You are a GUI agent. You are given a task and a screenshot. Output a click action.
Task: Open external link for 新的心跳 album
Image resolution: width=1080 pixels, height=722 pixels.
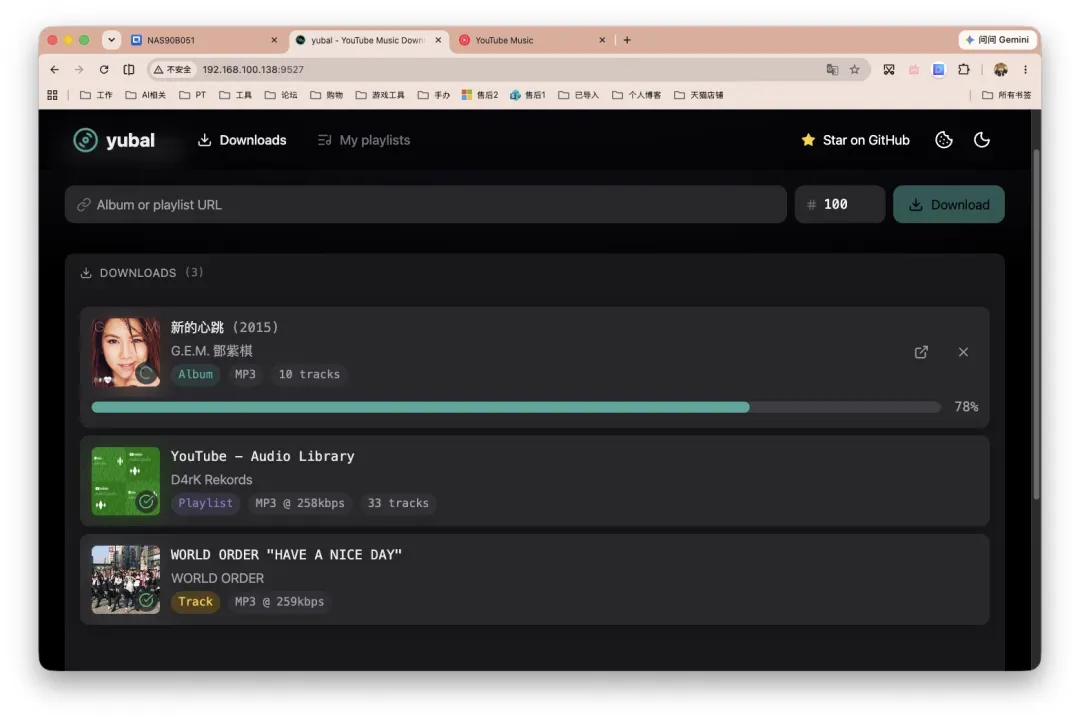[921, 352]
